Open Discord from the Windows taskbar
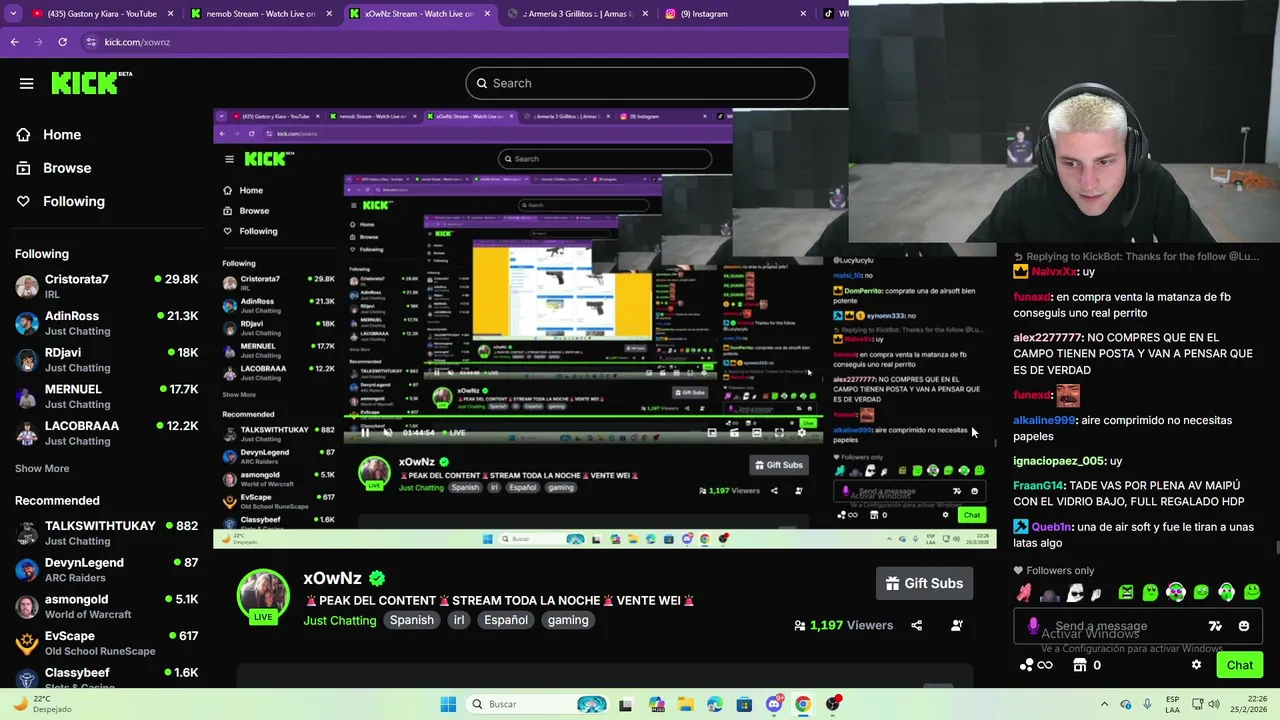 pos(774,704)
